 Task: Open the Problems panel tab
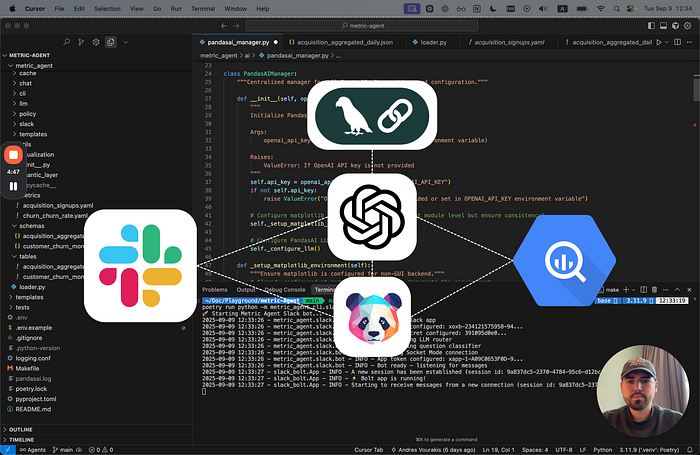point(215,290)
